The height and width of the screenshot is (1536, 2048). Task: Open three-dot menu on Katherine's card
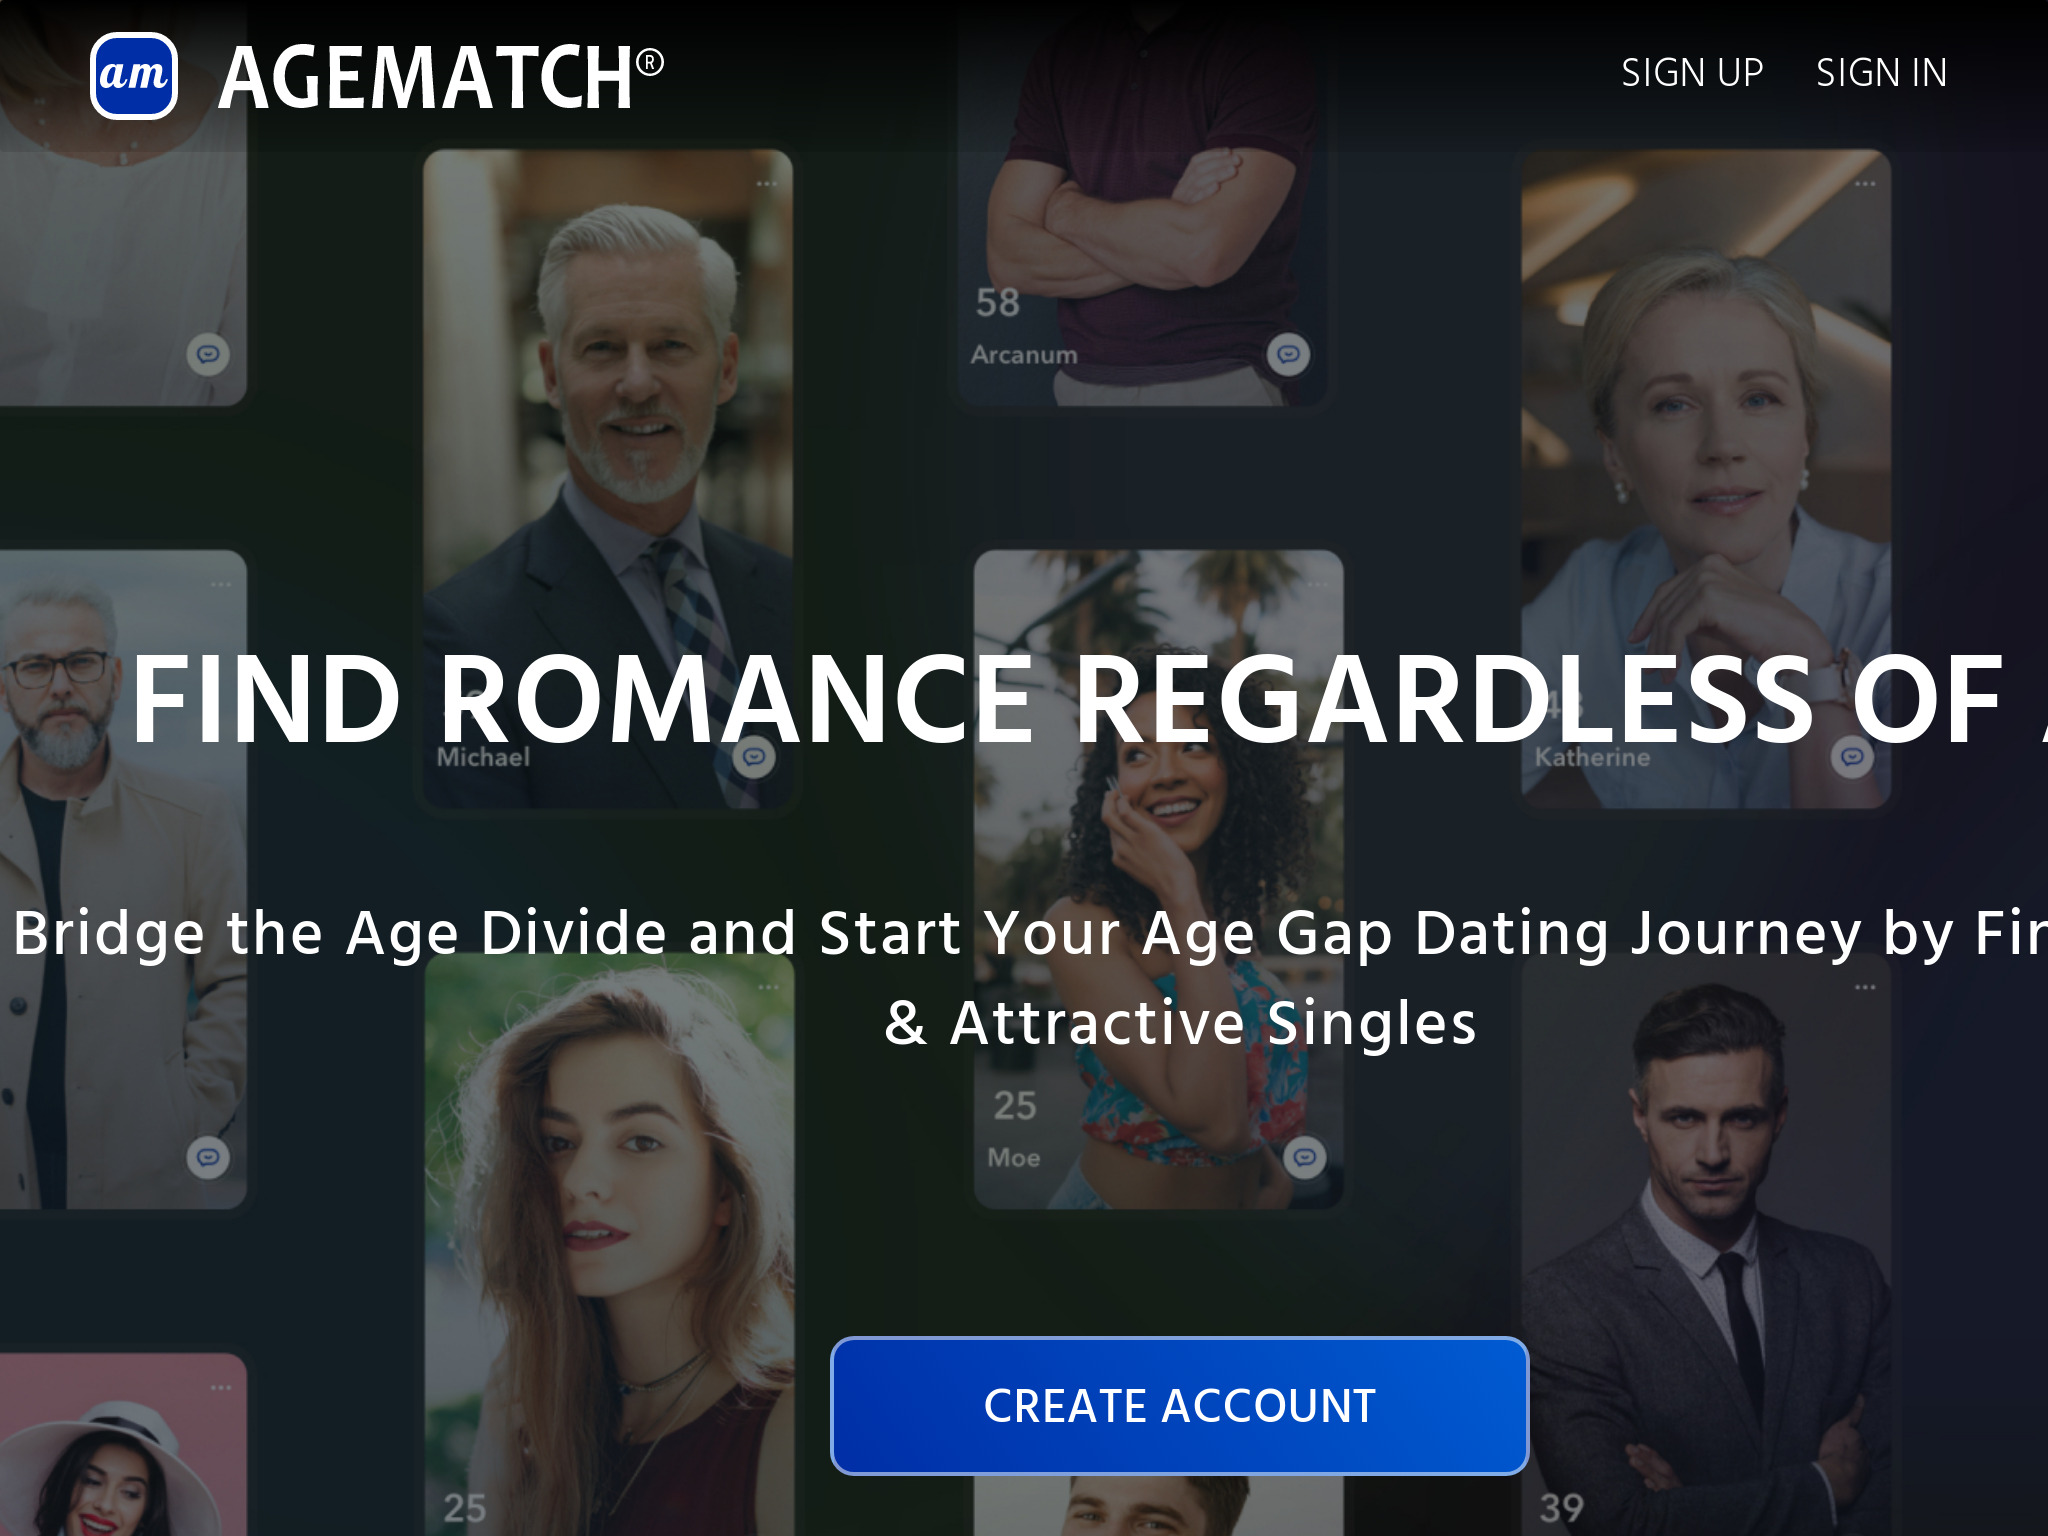pyautogui.click(x=1865, y=184)
